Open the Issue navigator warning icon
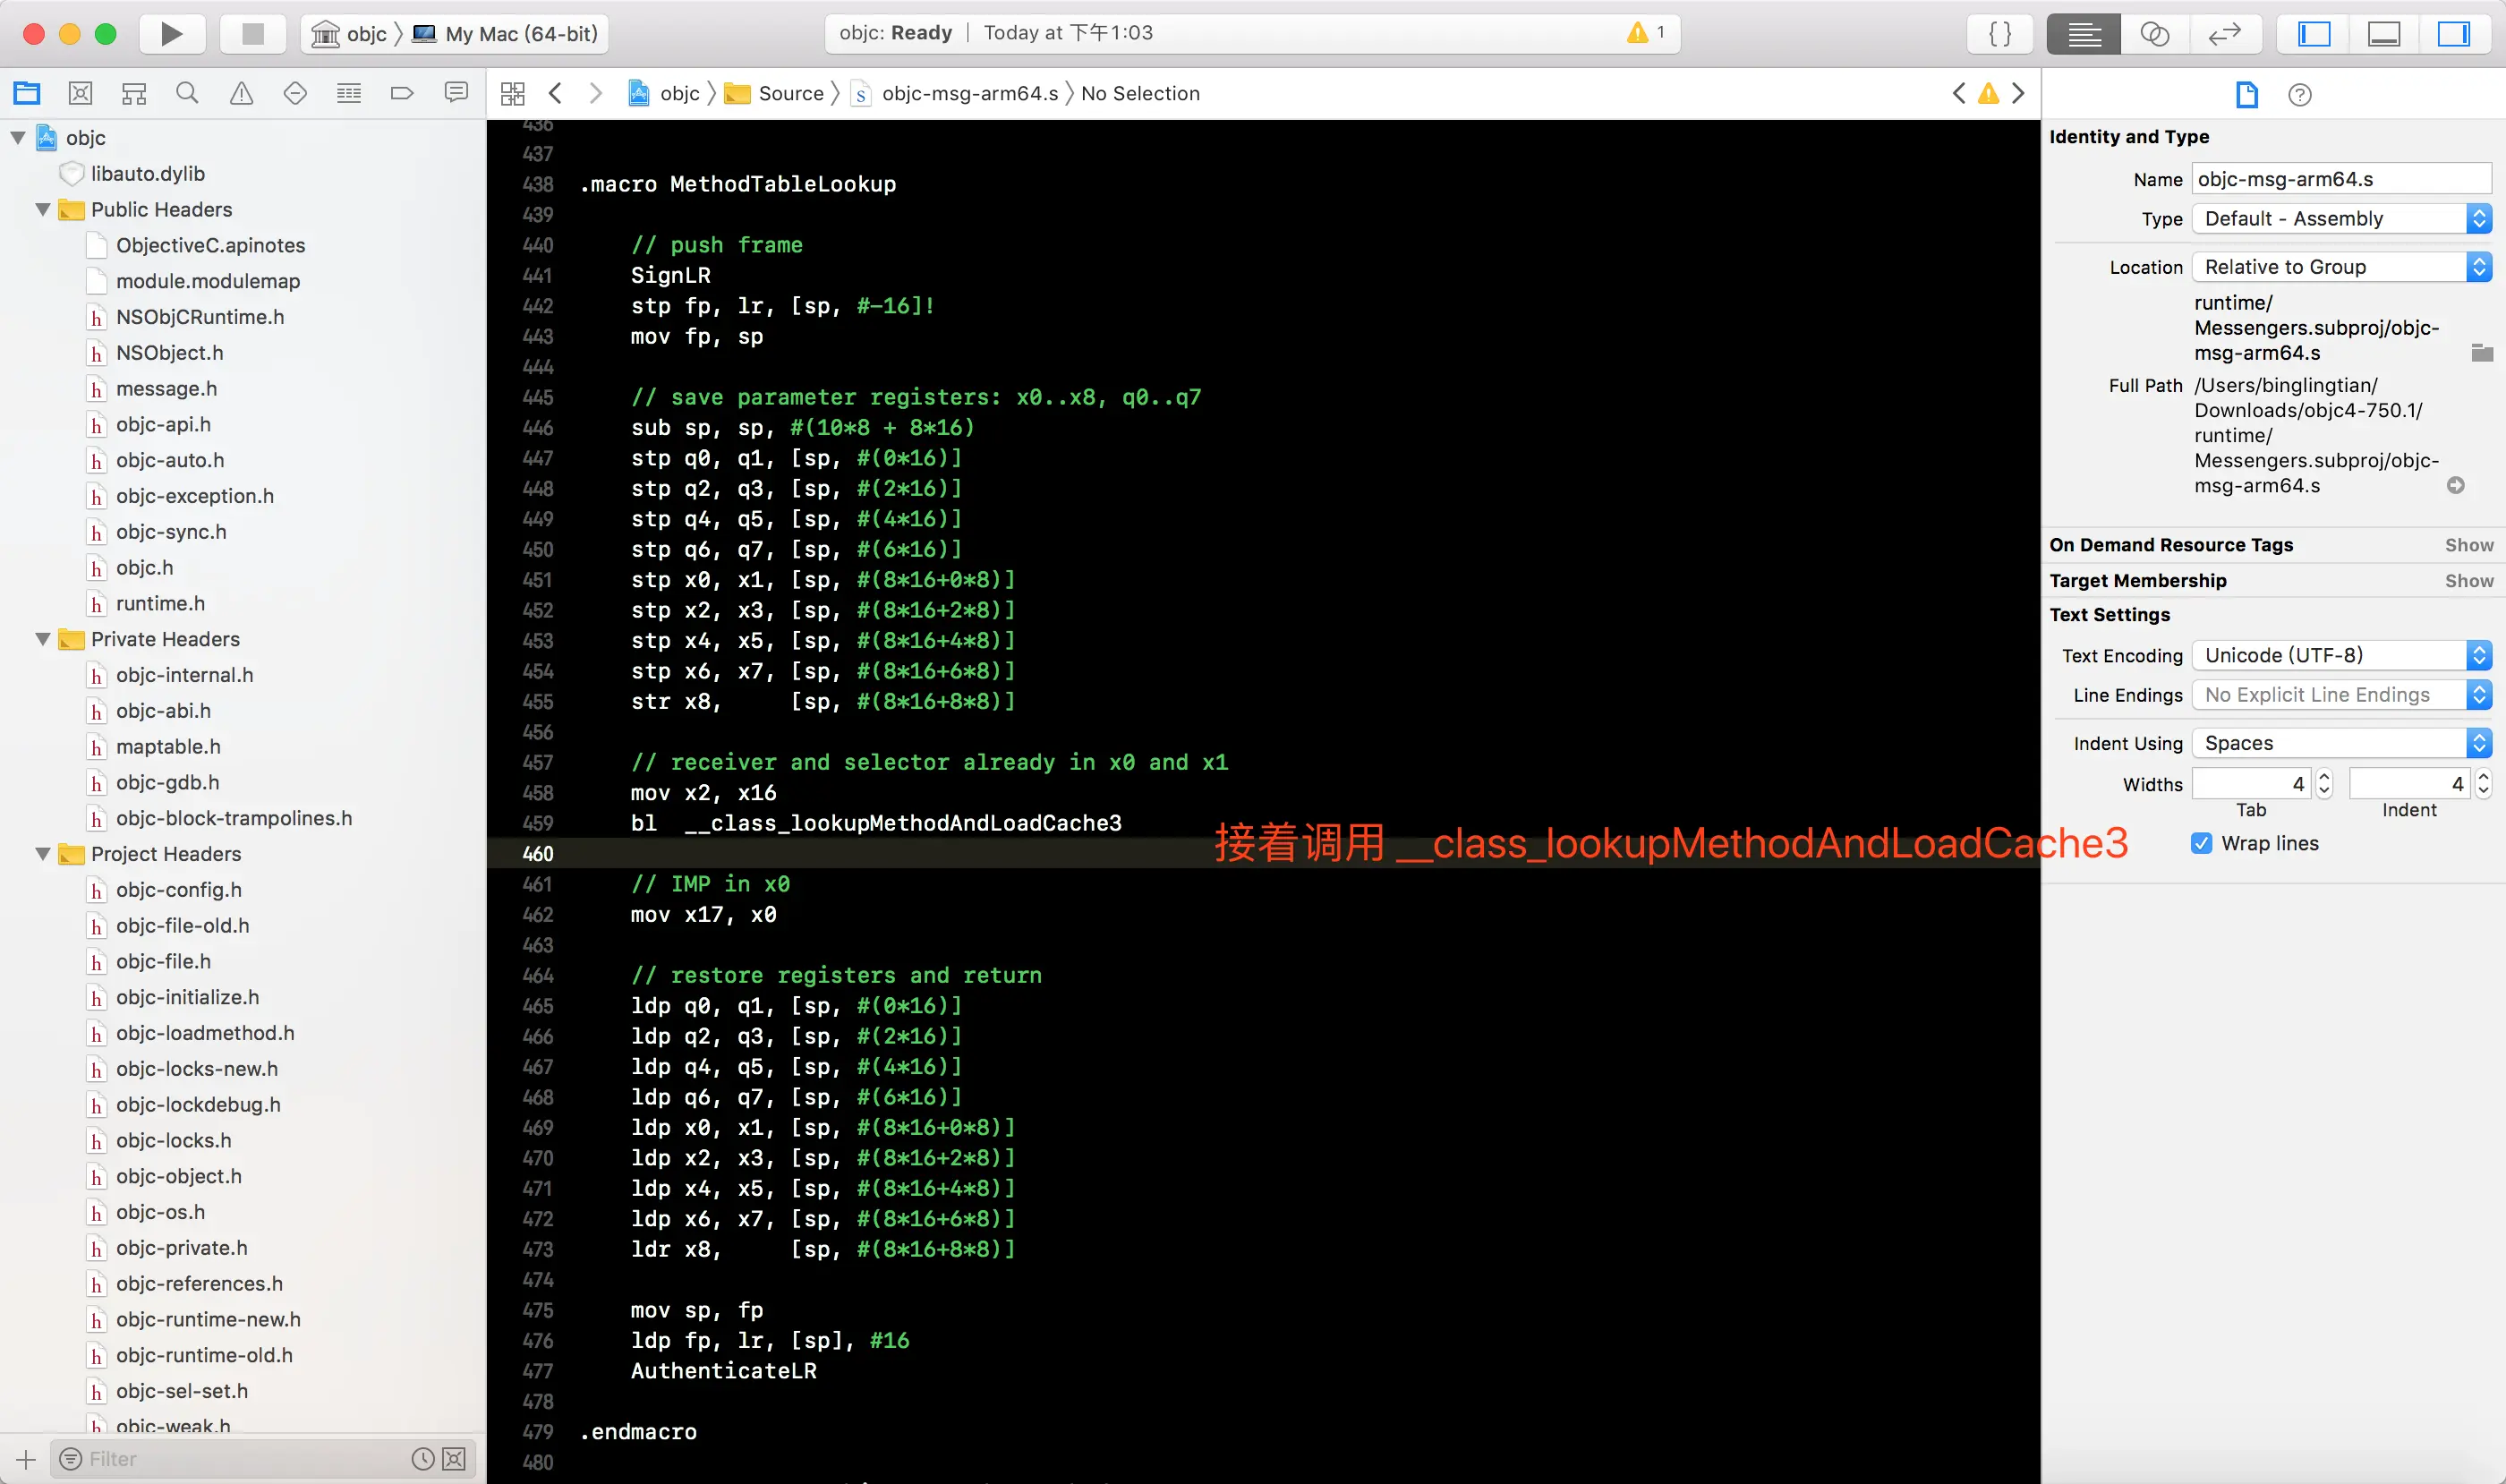Viewport: 2506px width, 1484px height. (241, 94)
